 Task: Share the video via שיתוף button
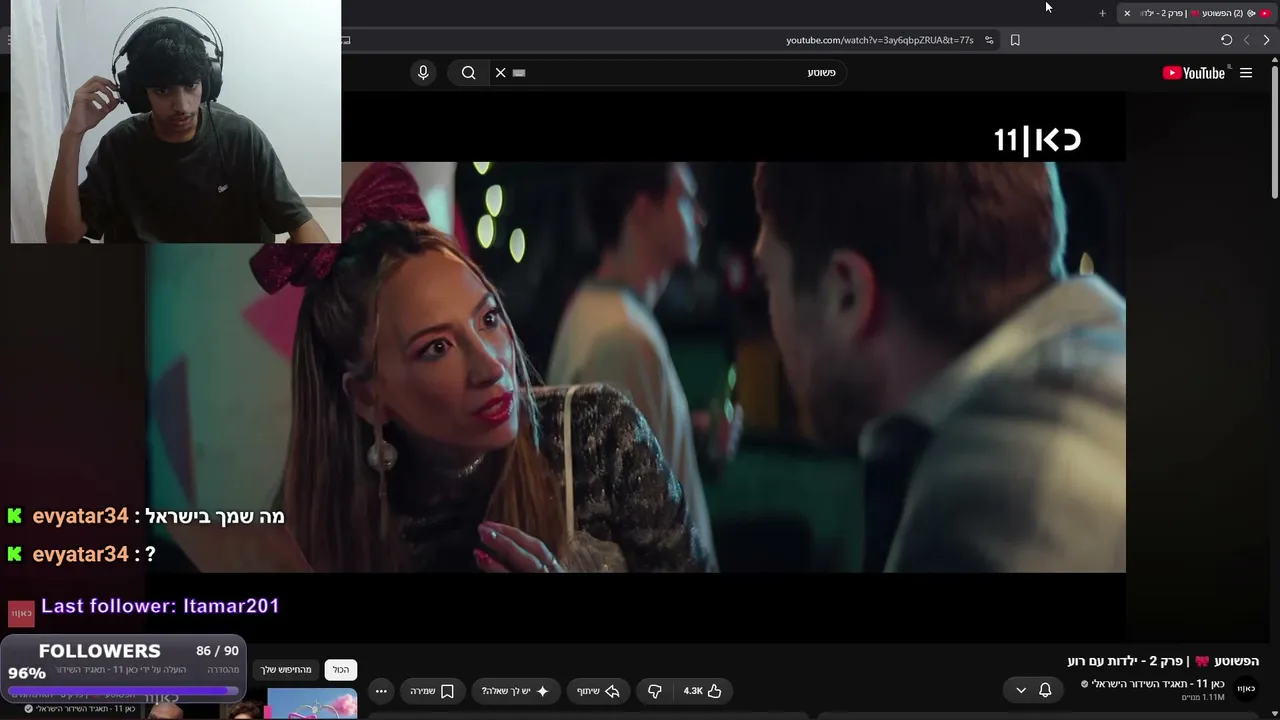click(x=598, y=691)
